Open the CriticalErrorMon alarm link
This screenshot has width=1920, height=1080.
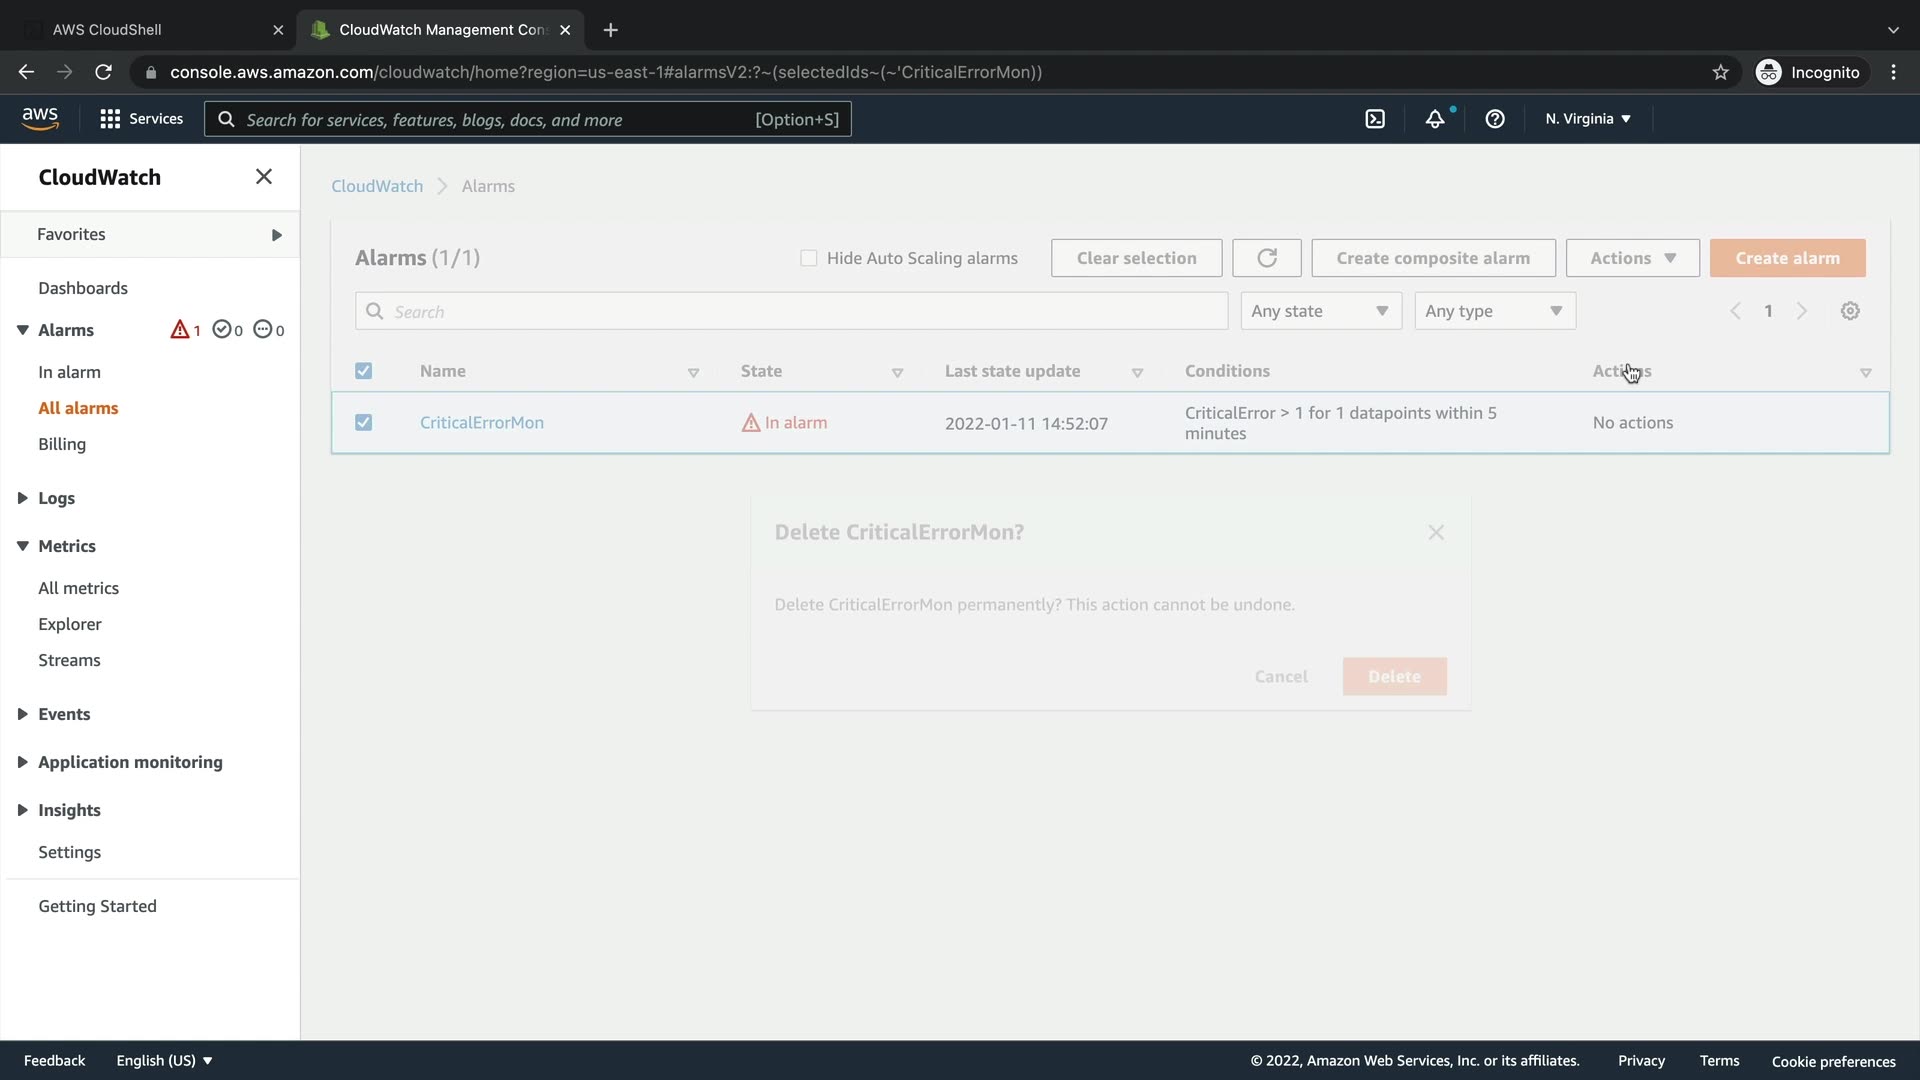481,423
